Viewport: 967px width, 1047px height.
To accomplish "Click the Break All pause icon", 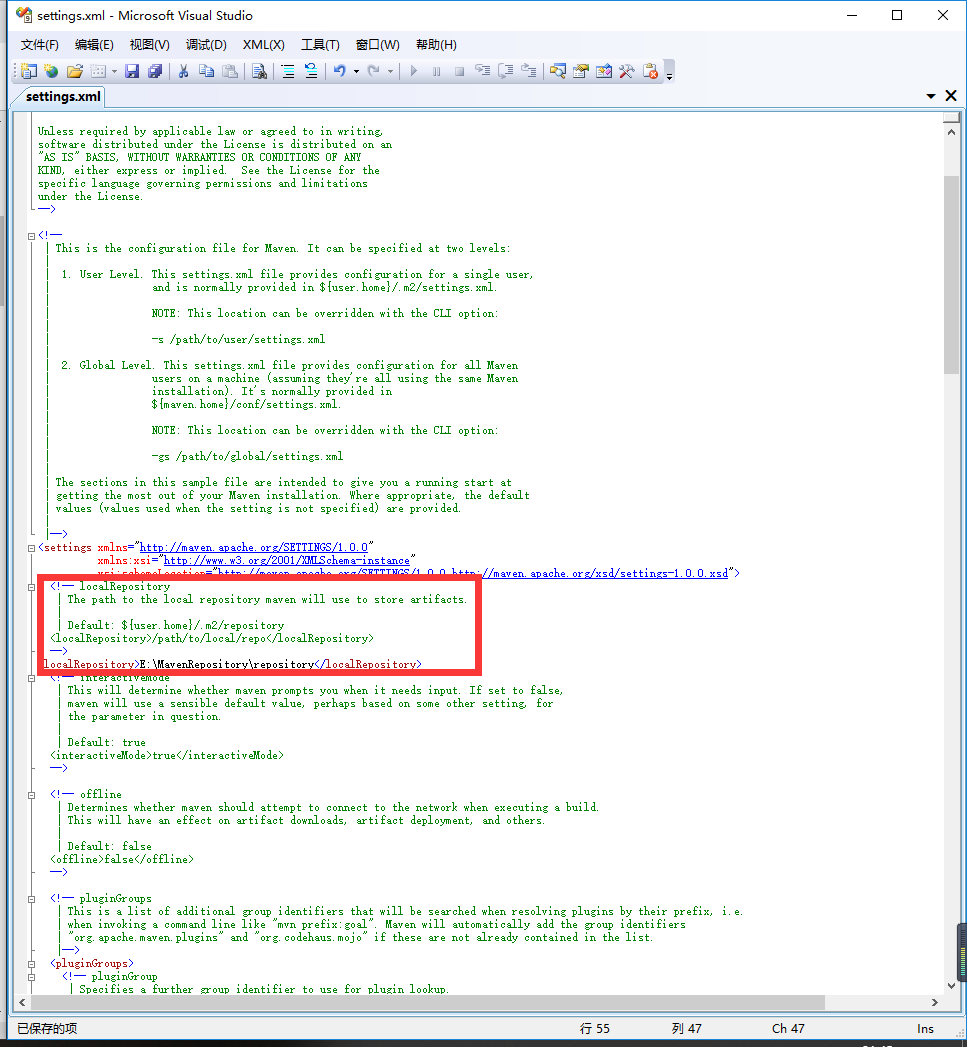I will (x=437, y=71).
